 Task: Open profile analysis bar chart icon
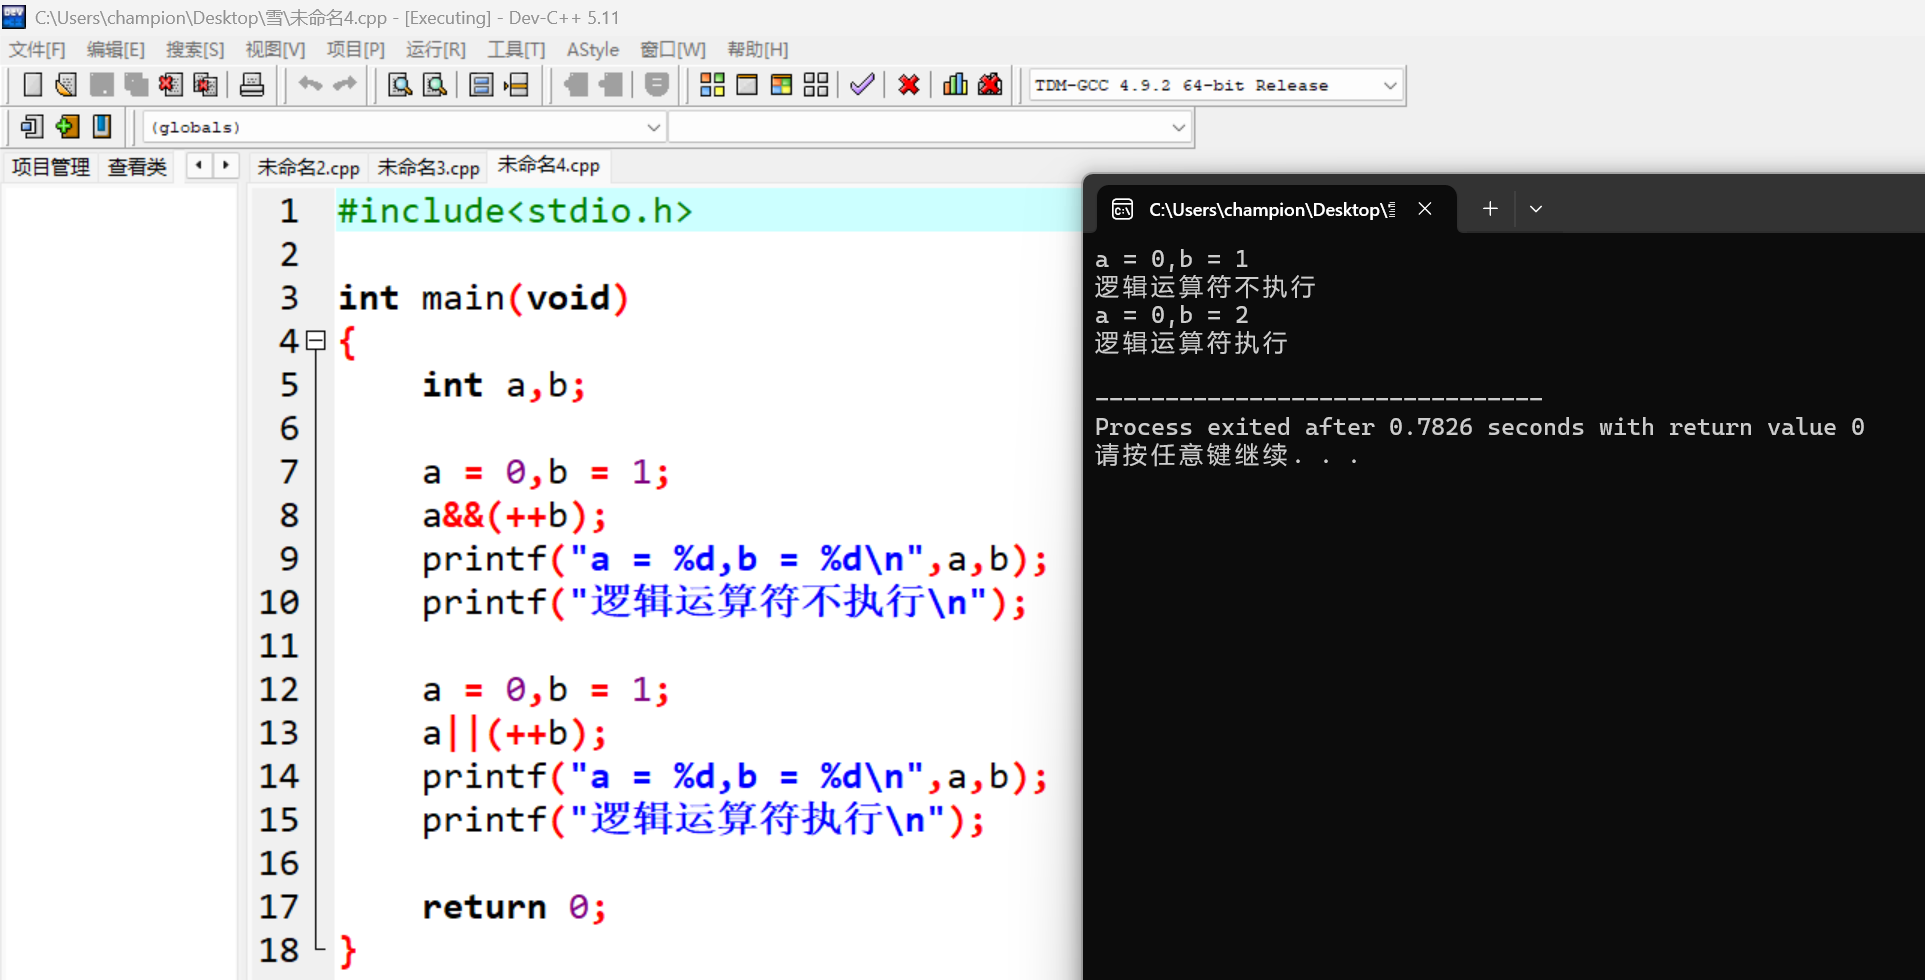click(955, 85)
